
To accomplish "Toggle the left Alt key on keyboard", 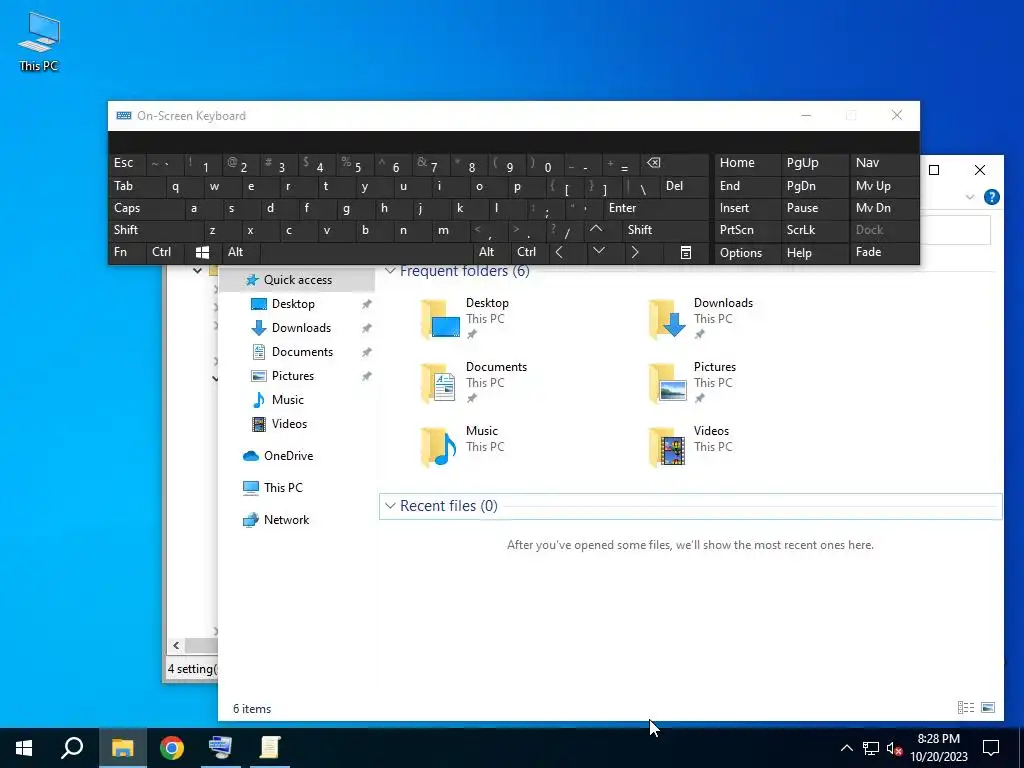I will 240,253.
